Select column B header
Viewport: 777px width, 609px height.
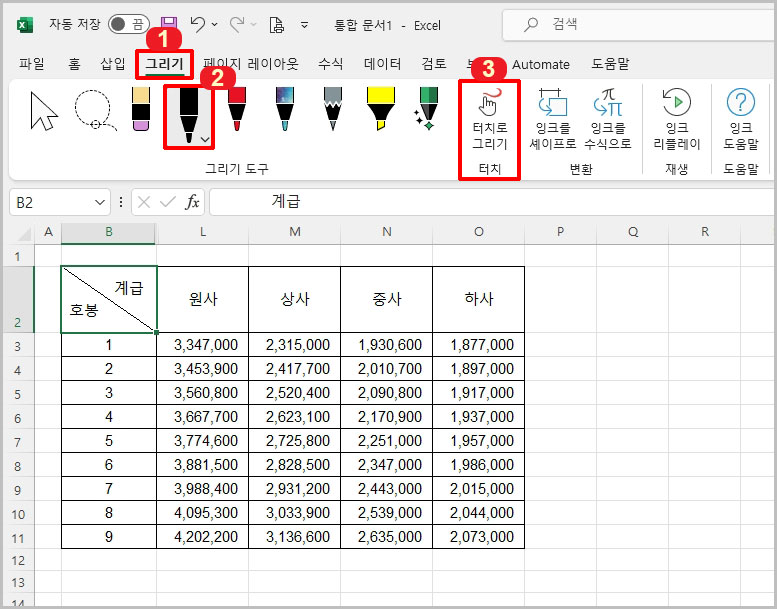coord(109,232)
